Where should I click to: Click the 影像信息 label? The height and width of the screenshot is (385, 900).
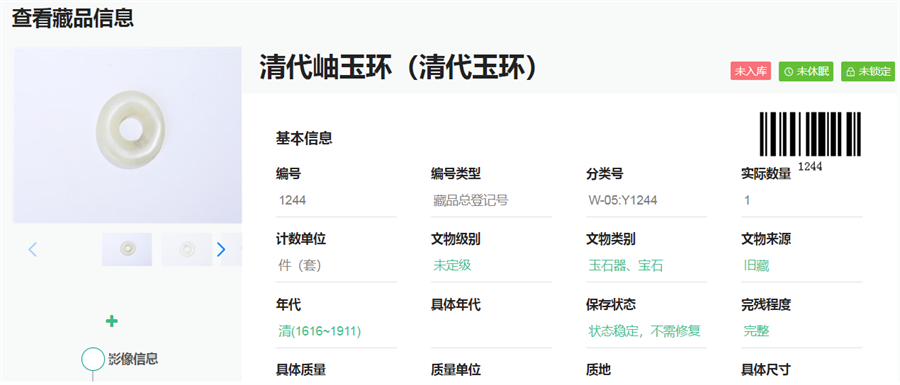click(133, 359)
